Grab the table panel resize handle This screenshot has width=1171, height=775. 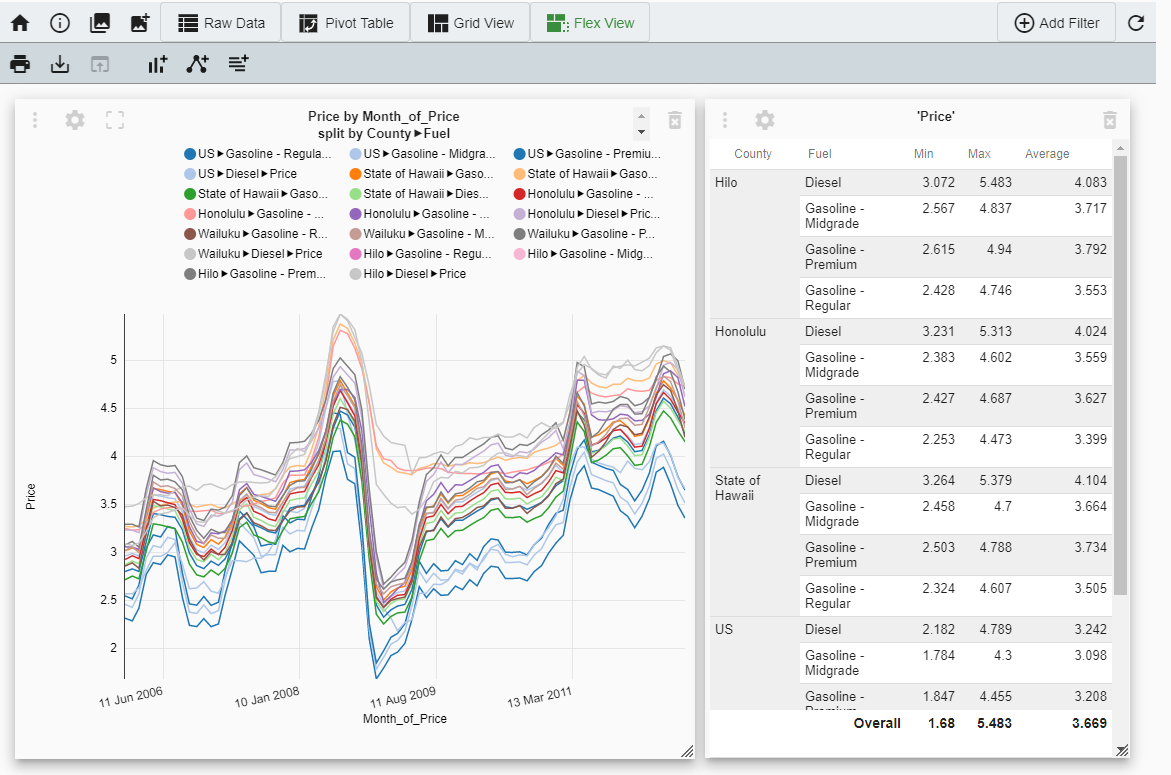[x=1122, y=751]
